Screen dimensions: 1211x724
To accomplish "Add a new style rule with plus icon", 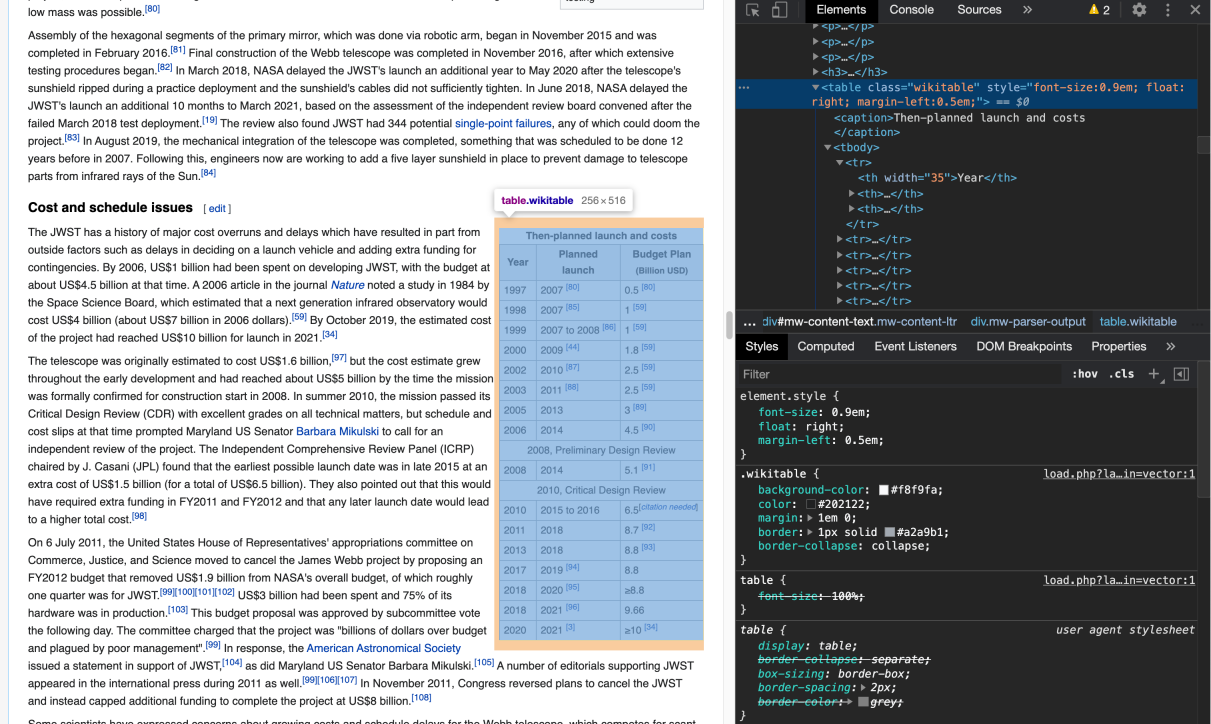I will coord(1153,374).
